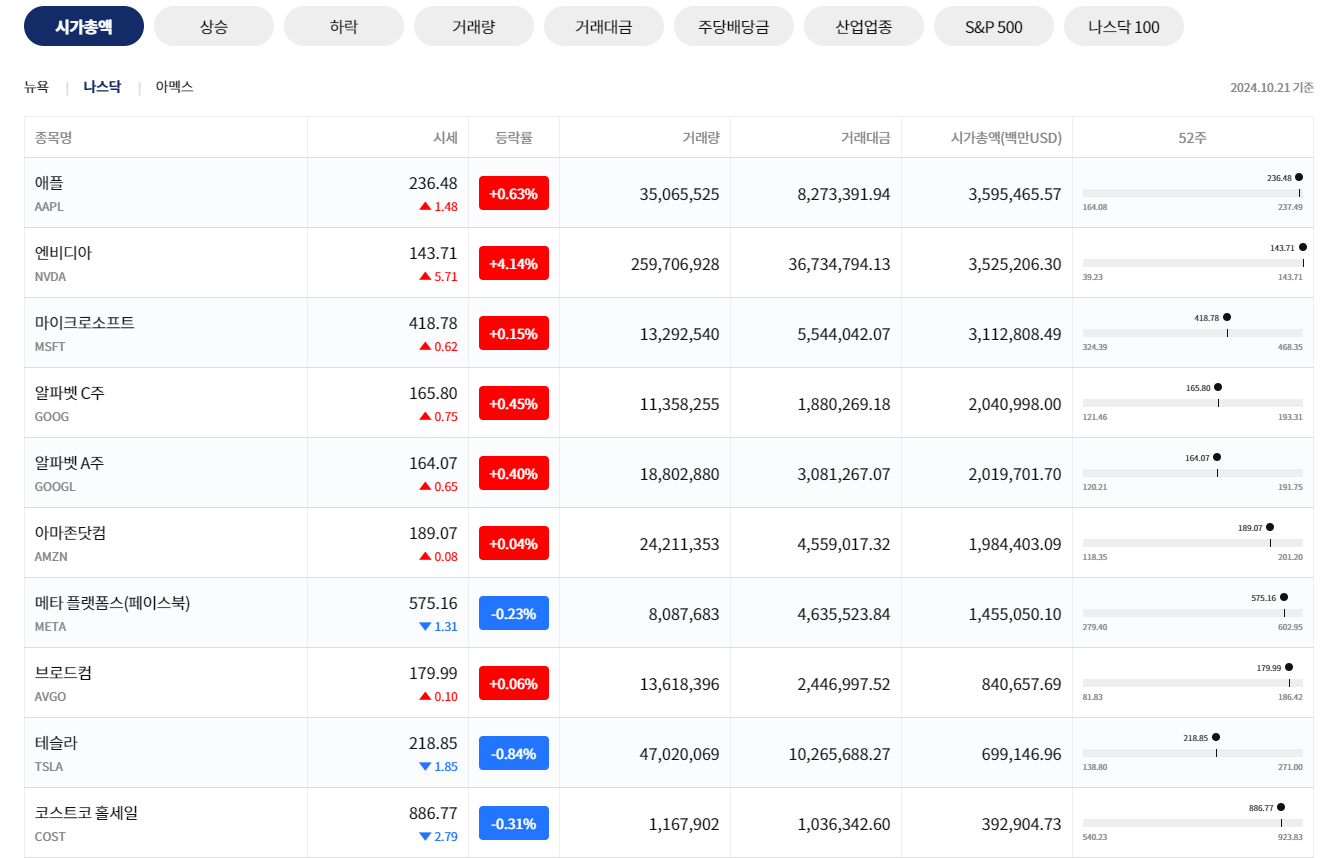Switch to the 산업업종 tab
Viewport: 1340px width, 858px height.
pyautogui.click(x=864, y=26)
